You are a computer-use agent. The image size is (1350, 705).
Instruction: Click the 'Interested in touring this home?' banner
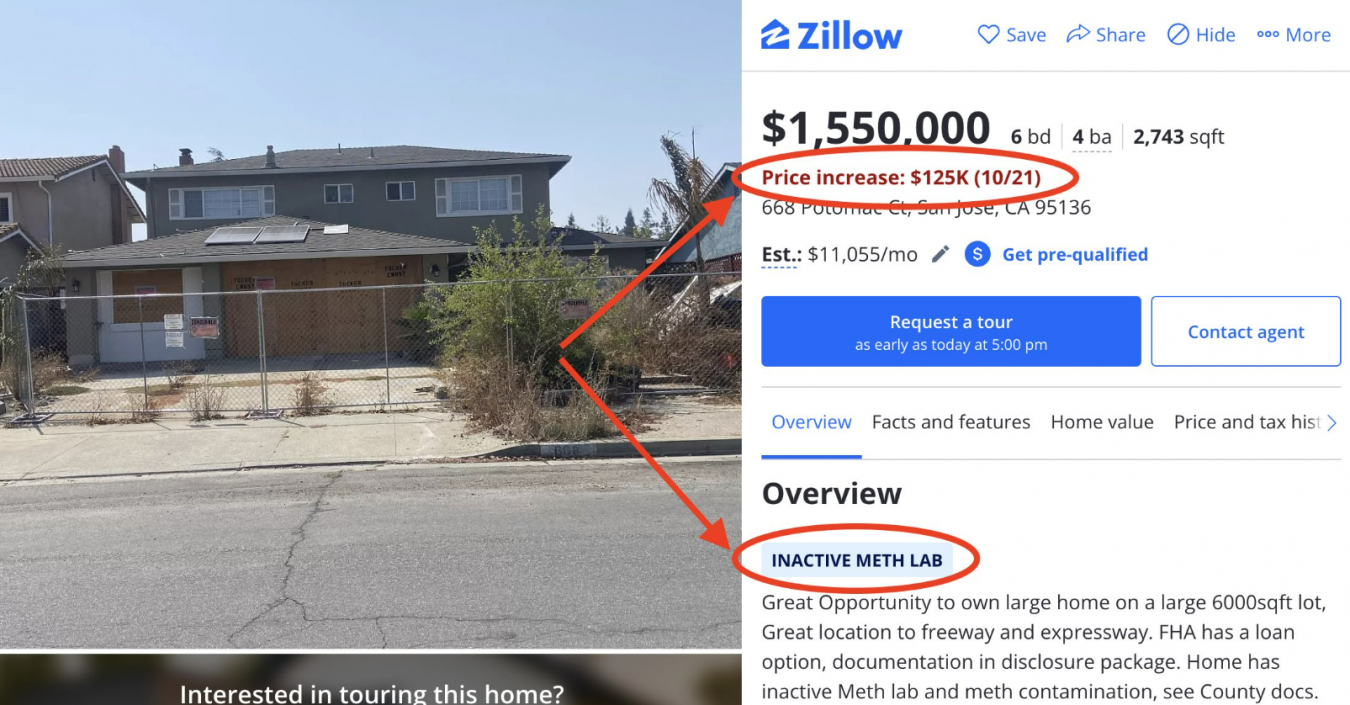(x=370, y=691)
